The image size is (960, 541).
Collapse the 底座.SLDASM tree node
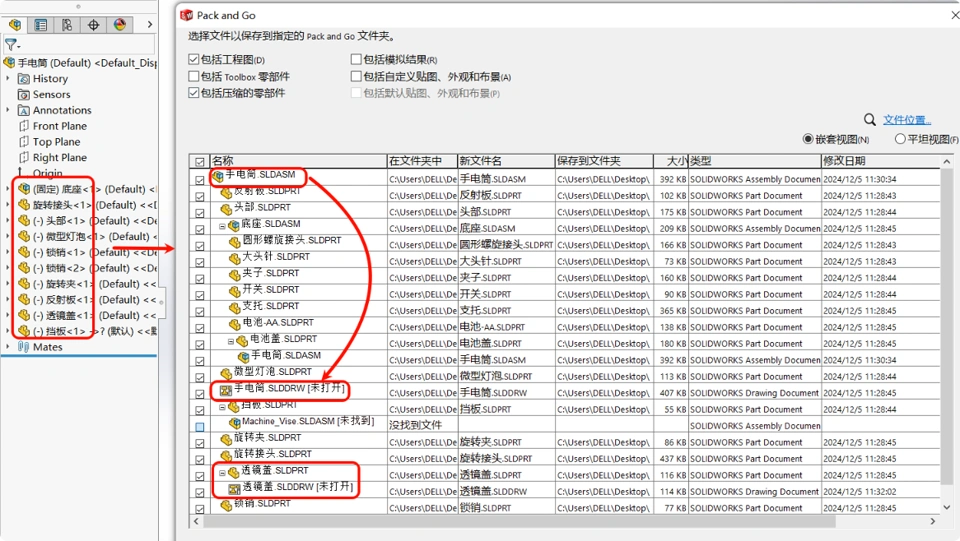pyautogui.click(x=222, y=226)
